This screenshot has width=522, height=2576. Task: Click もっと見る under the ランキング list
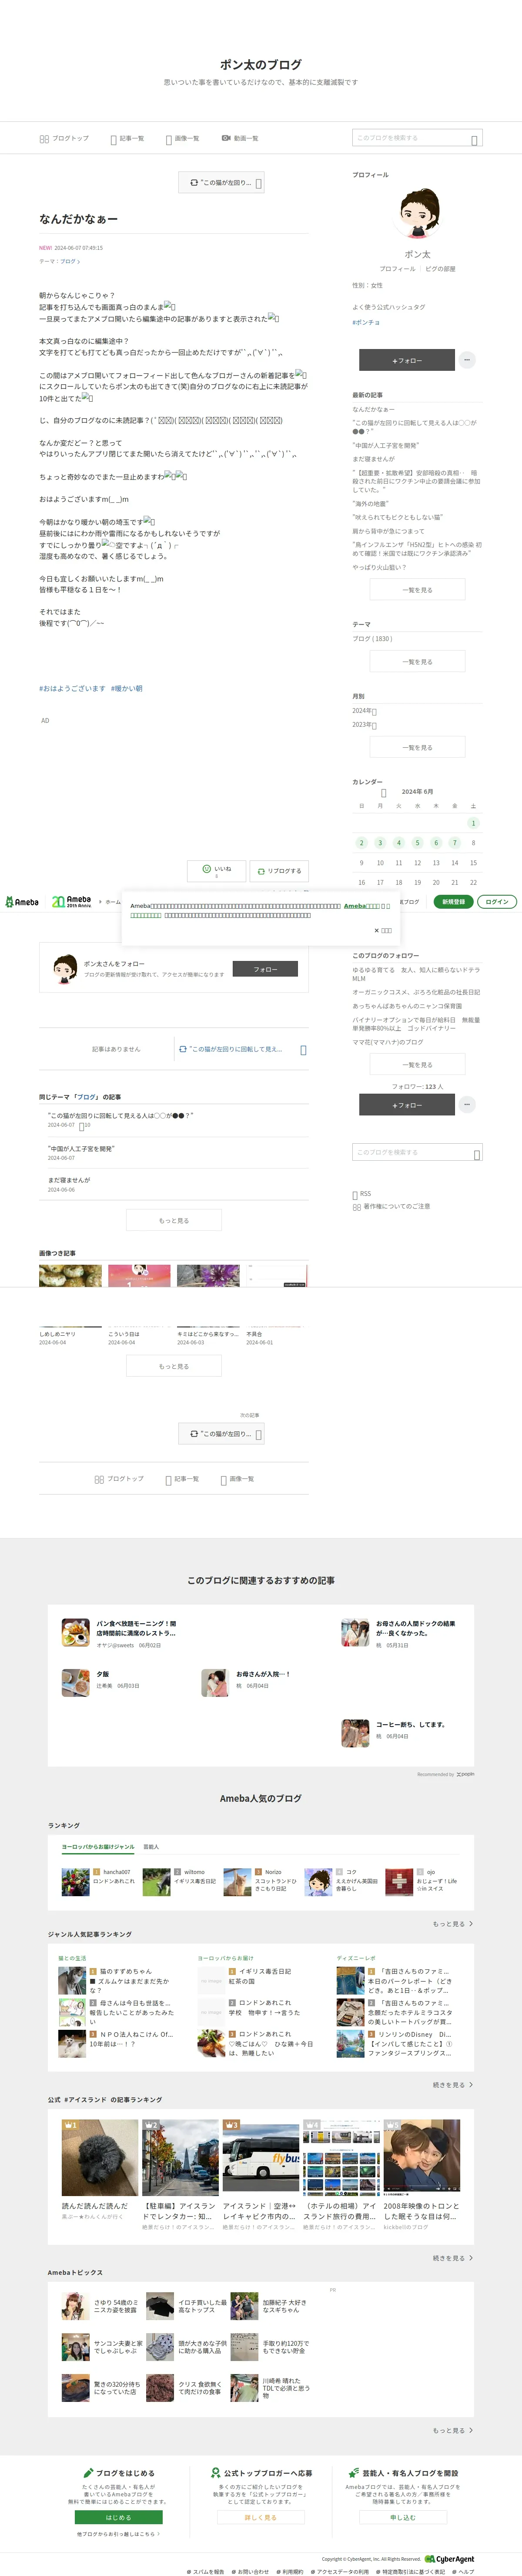tap(453, 1924)
